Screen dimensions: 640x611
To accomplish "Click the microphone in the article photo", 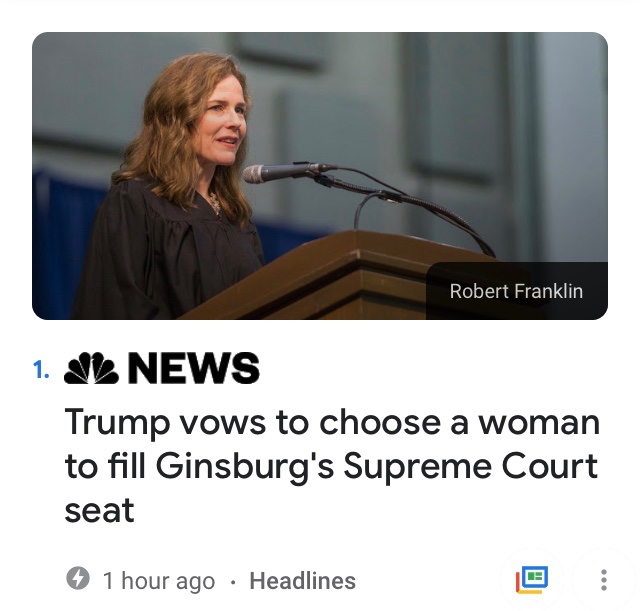I will pos(285,172).
